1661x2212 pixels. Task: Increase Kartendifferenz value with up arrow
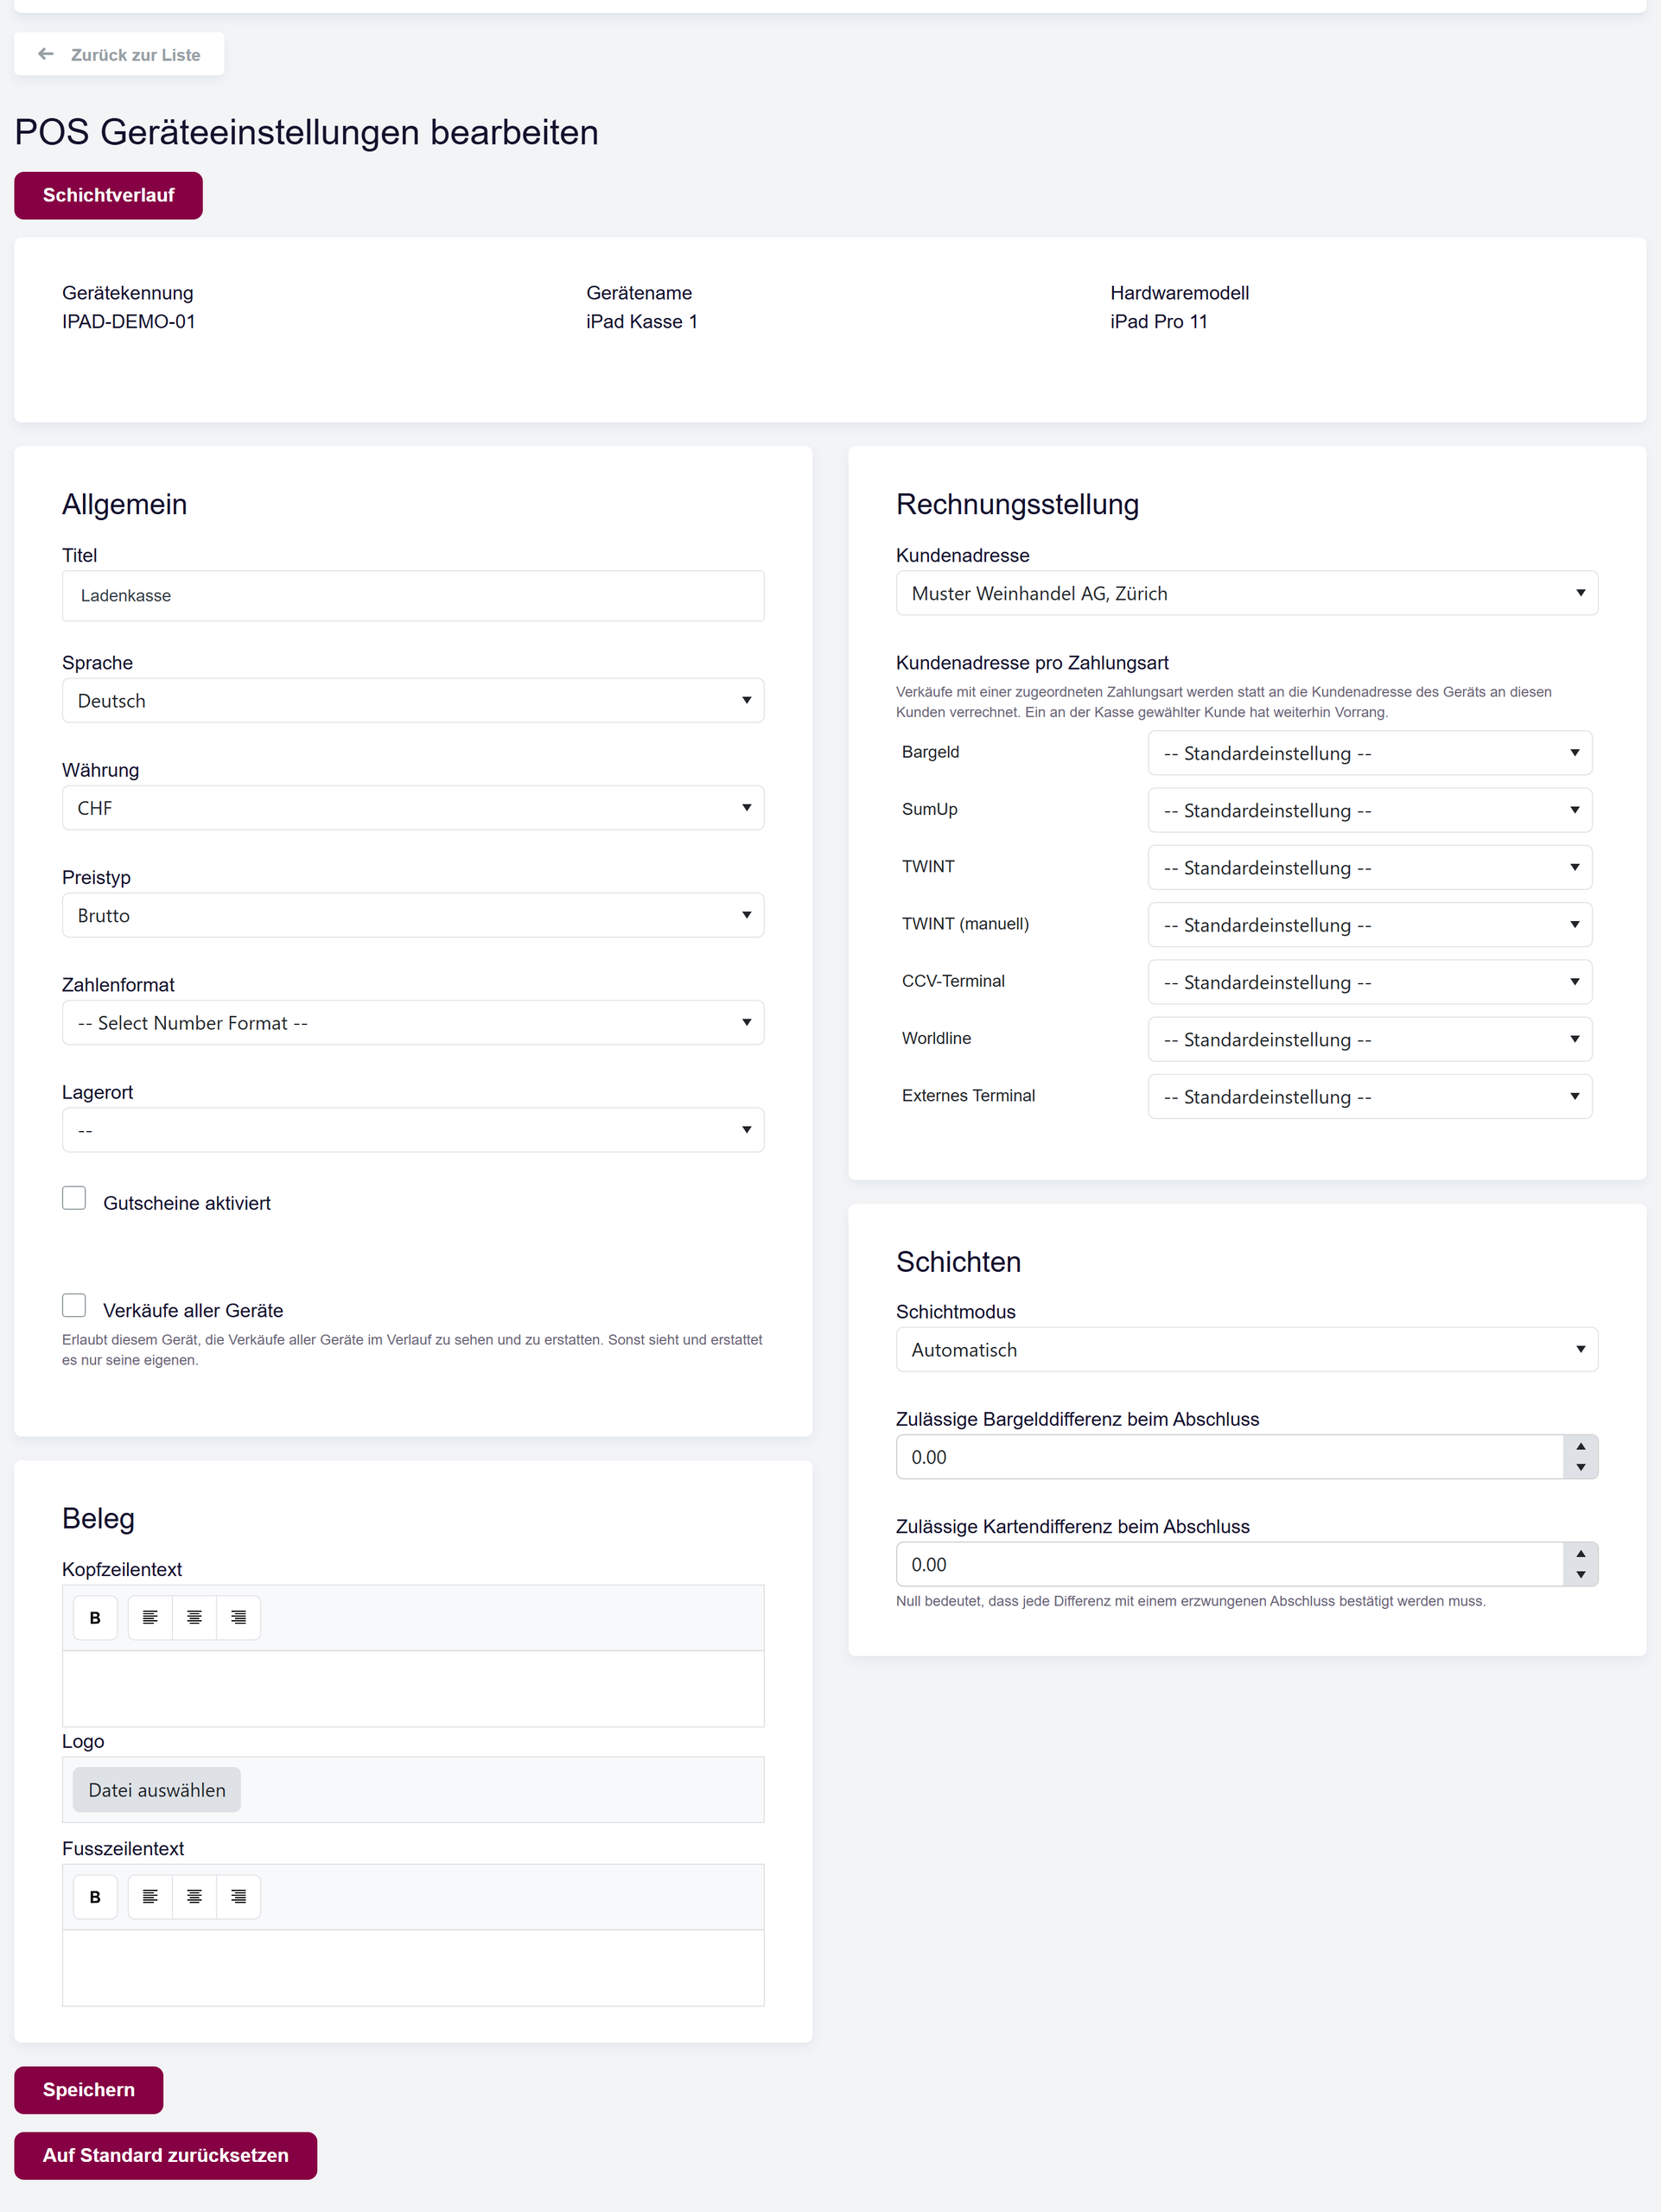(1580, 1553)
